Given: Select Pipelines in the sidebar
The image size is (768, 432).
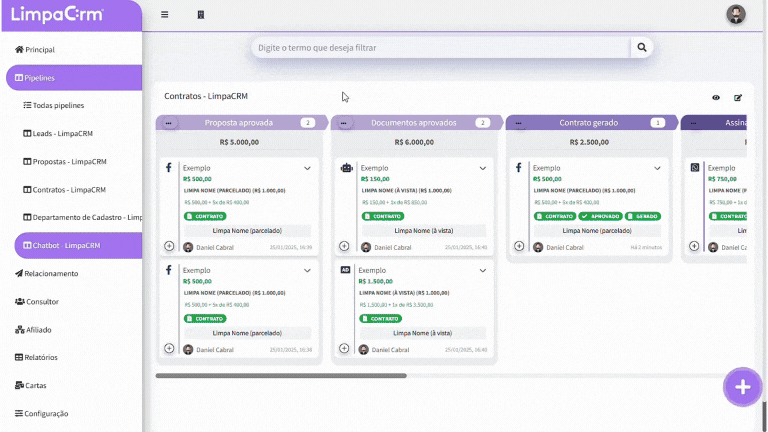Looking at the screenshot, I should [74, 78].
